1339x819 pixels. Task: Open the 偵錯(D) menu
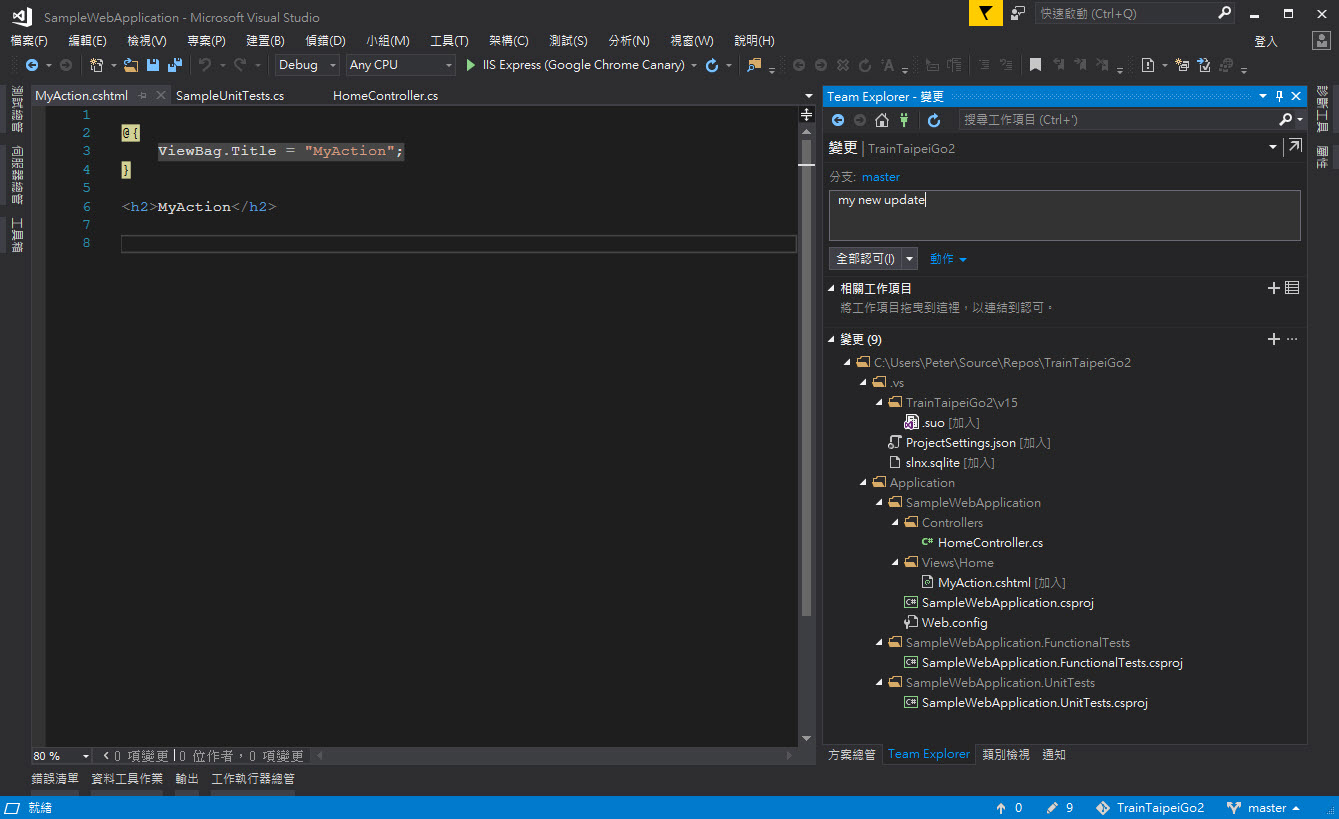[x=325, y=41]
